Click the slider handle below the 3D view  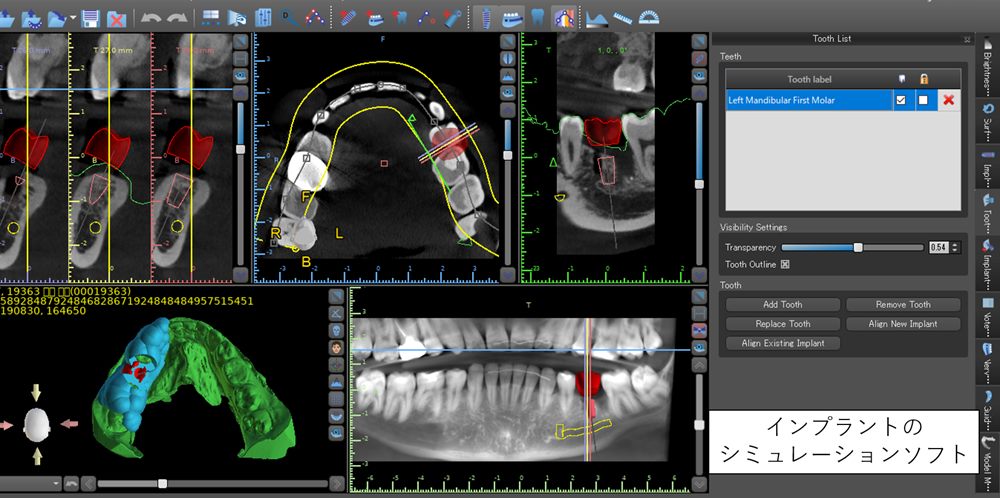tap(162, 483)
